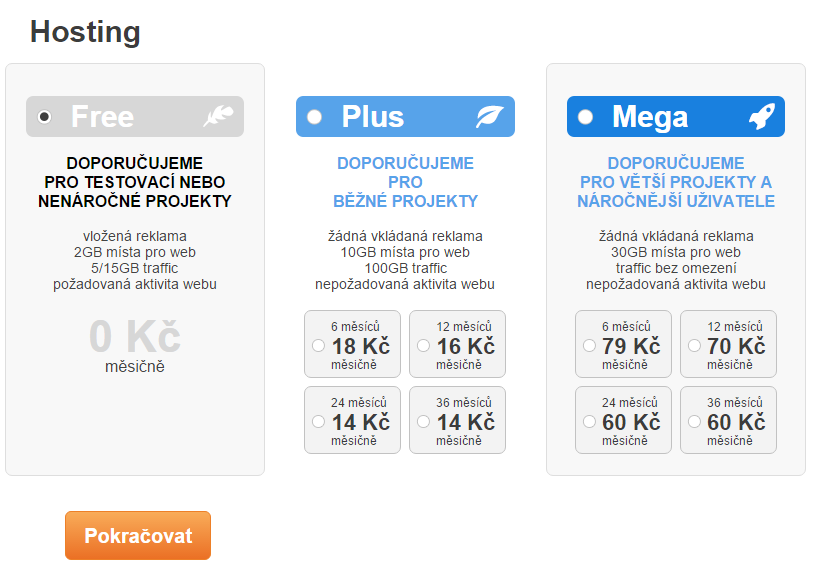Click the 0 Kč měsíčně price text
821x575 pixels.
click(x=135, y=346)
